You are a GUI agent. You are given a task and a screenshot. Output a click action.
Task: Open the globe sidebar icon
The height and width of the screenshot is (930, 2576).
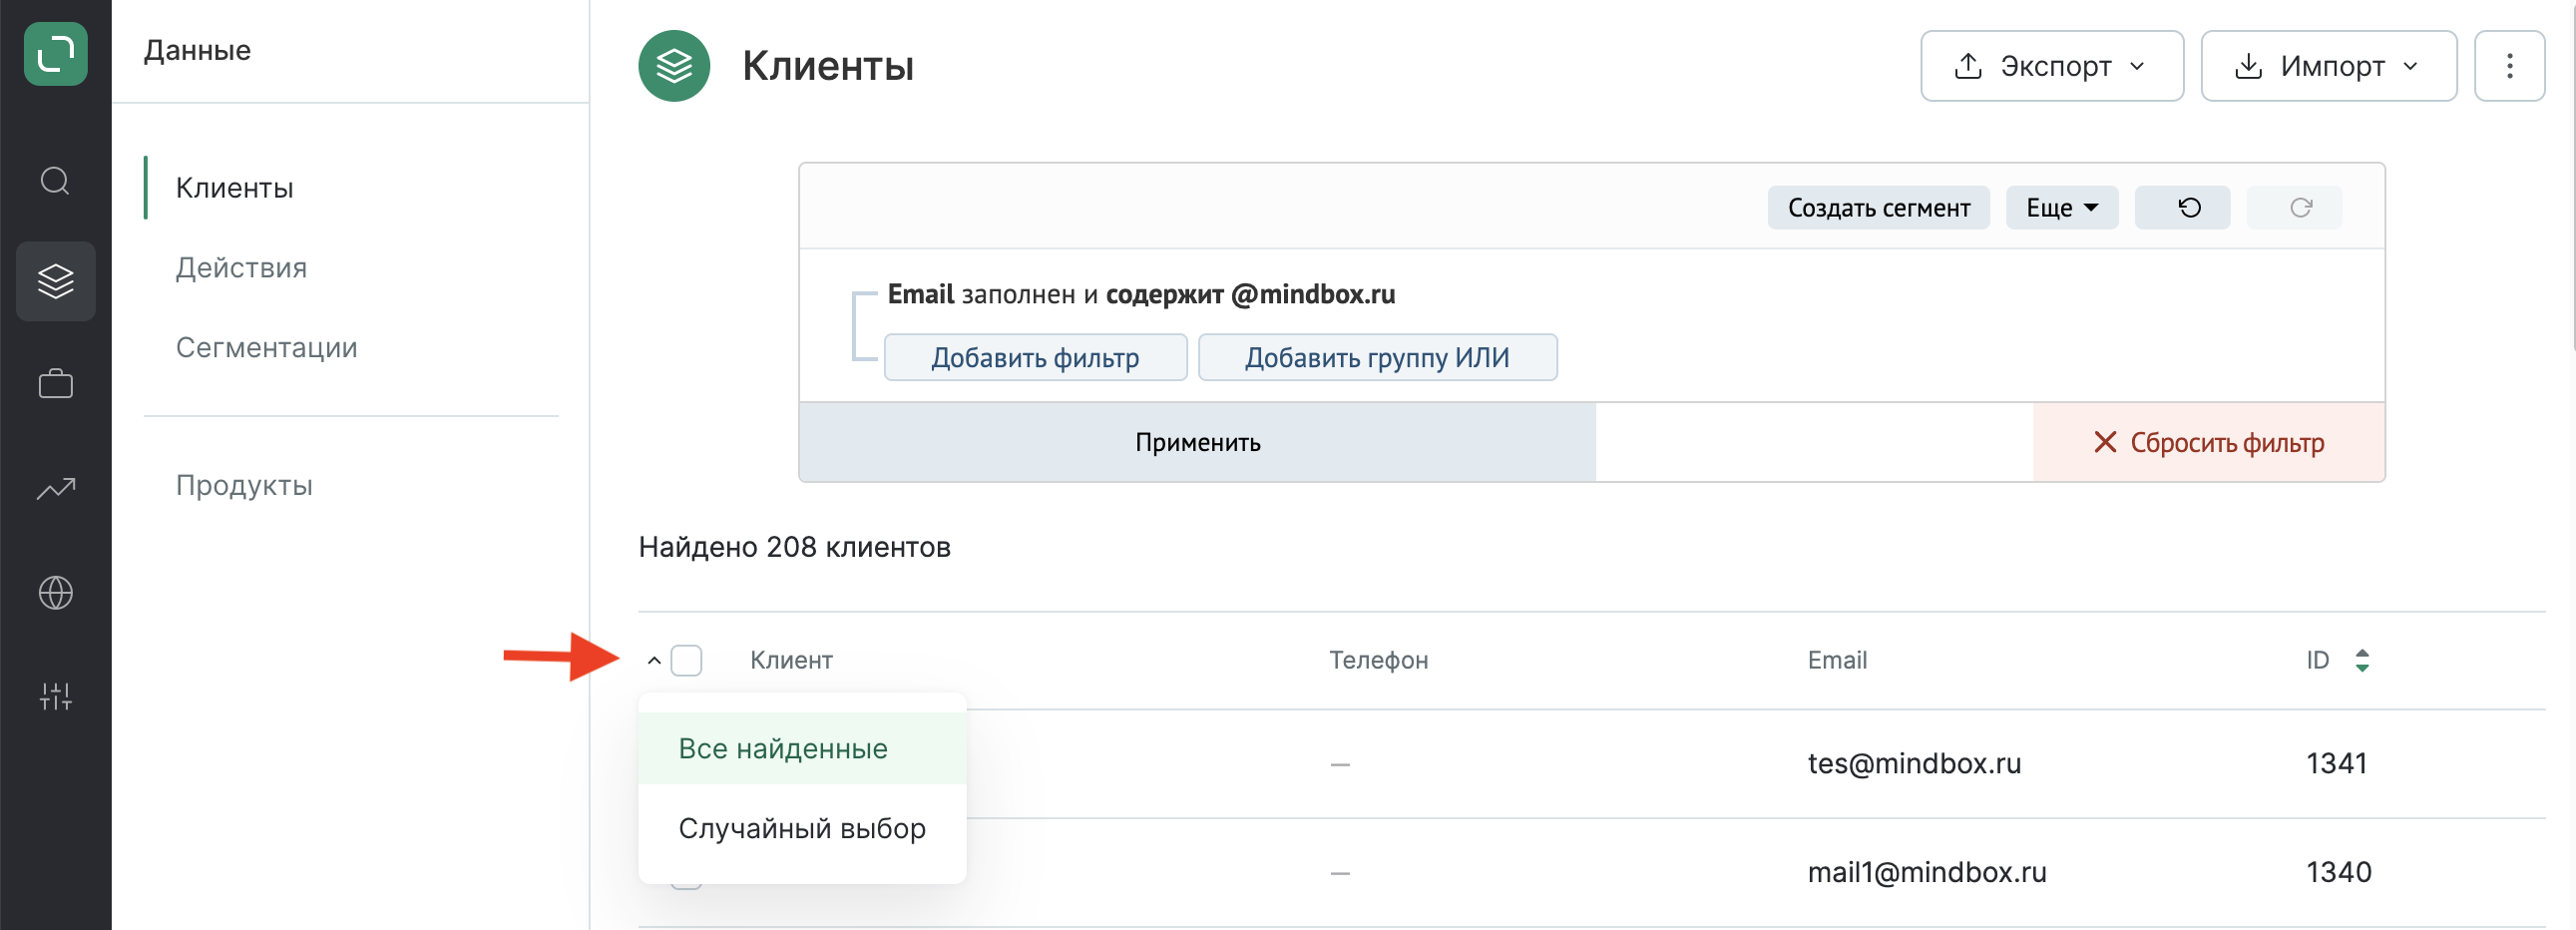tap(55, 592)
